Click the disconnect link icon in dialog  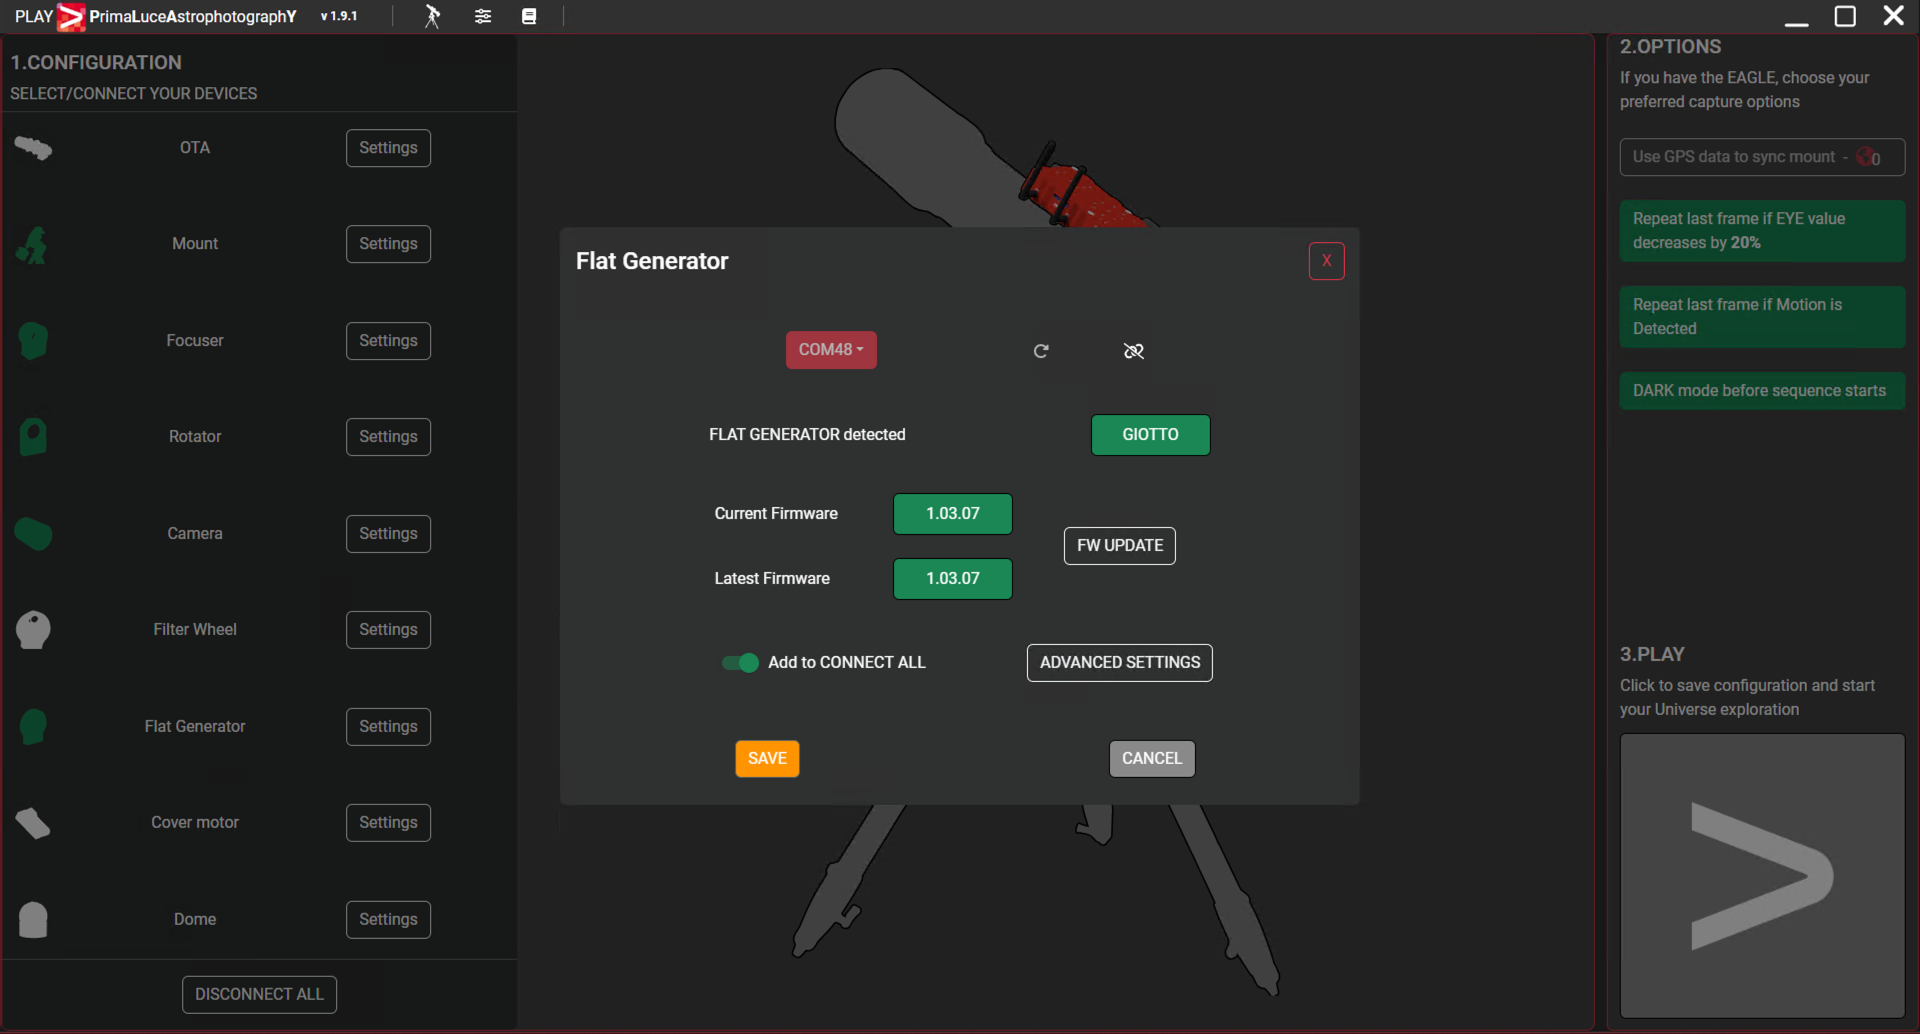point(1133,351)
